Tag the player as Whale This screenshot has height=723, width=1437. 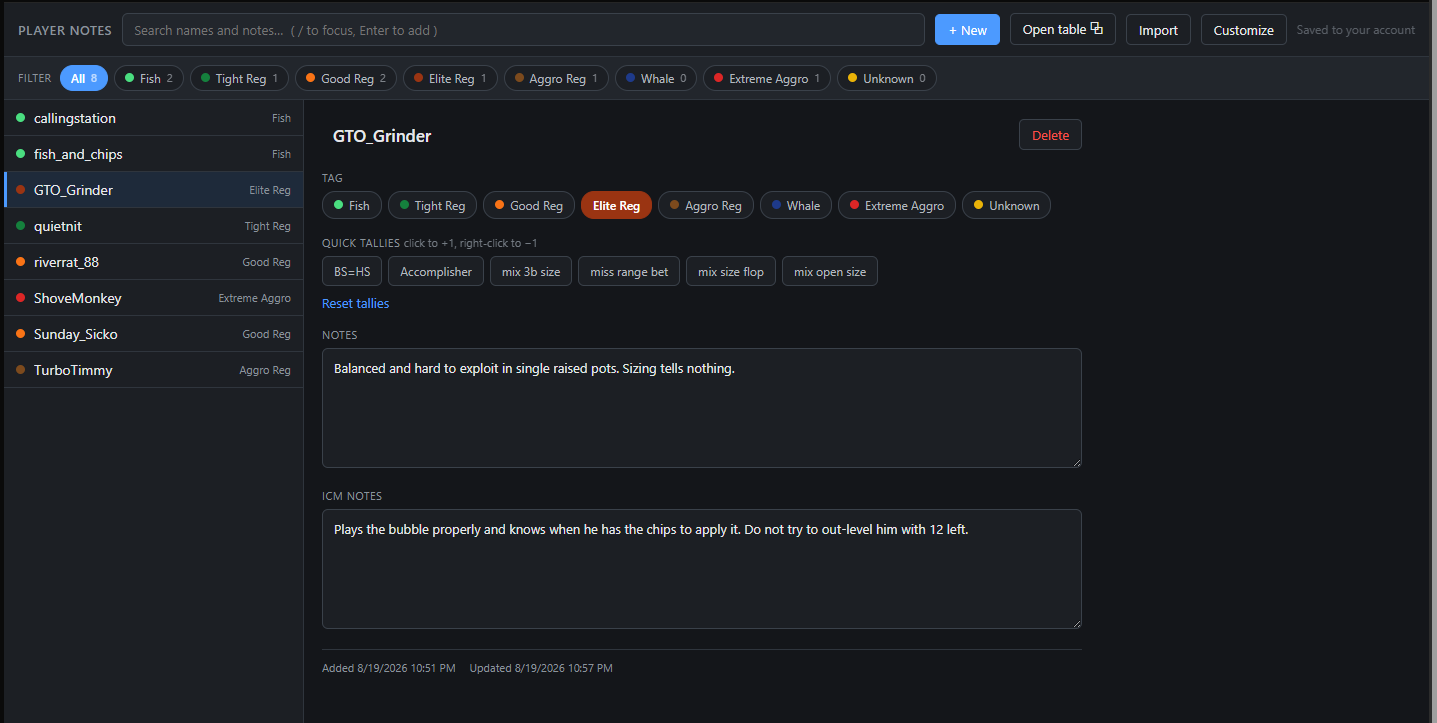(796, 205)
